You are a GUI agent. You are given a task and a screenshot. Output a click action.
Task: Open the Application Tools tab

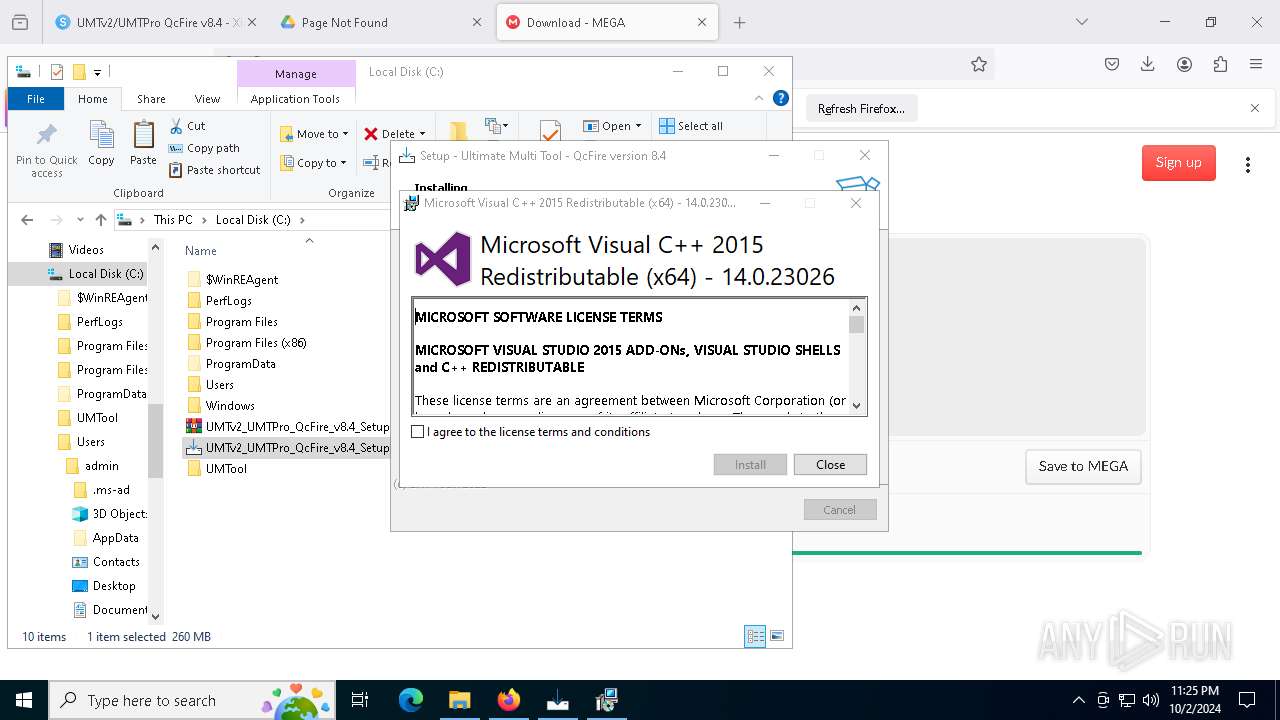coord(295,99)
